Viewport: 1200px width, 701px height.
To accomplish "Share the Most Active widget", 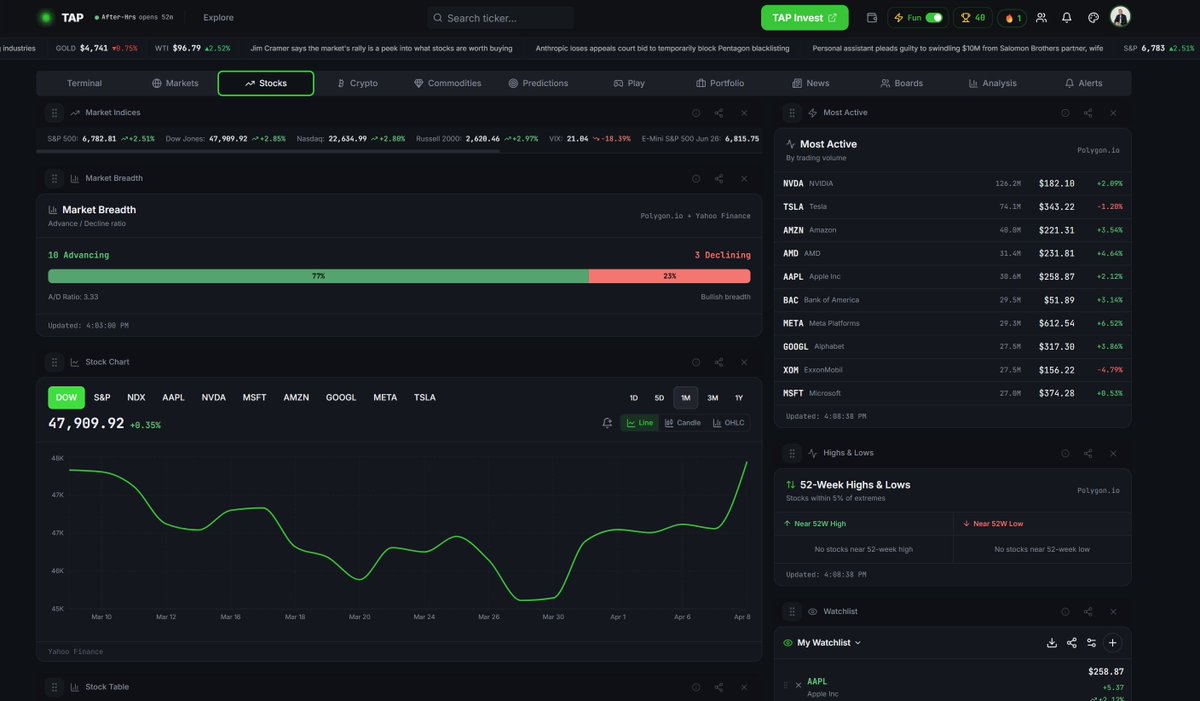I will 1088,113.
